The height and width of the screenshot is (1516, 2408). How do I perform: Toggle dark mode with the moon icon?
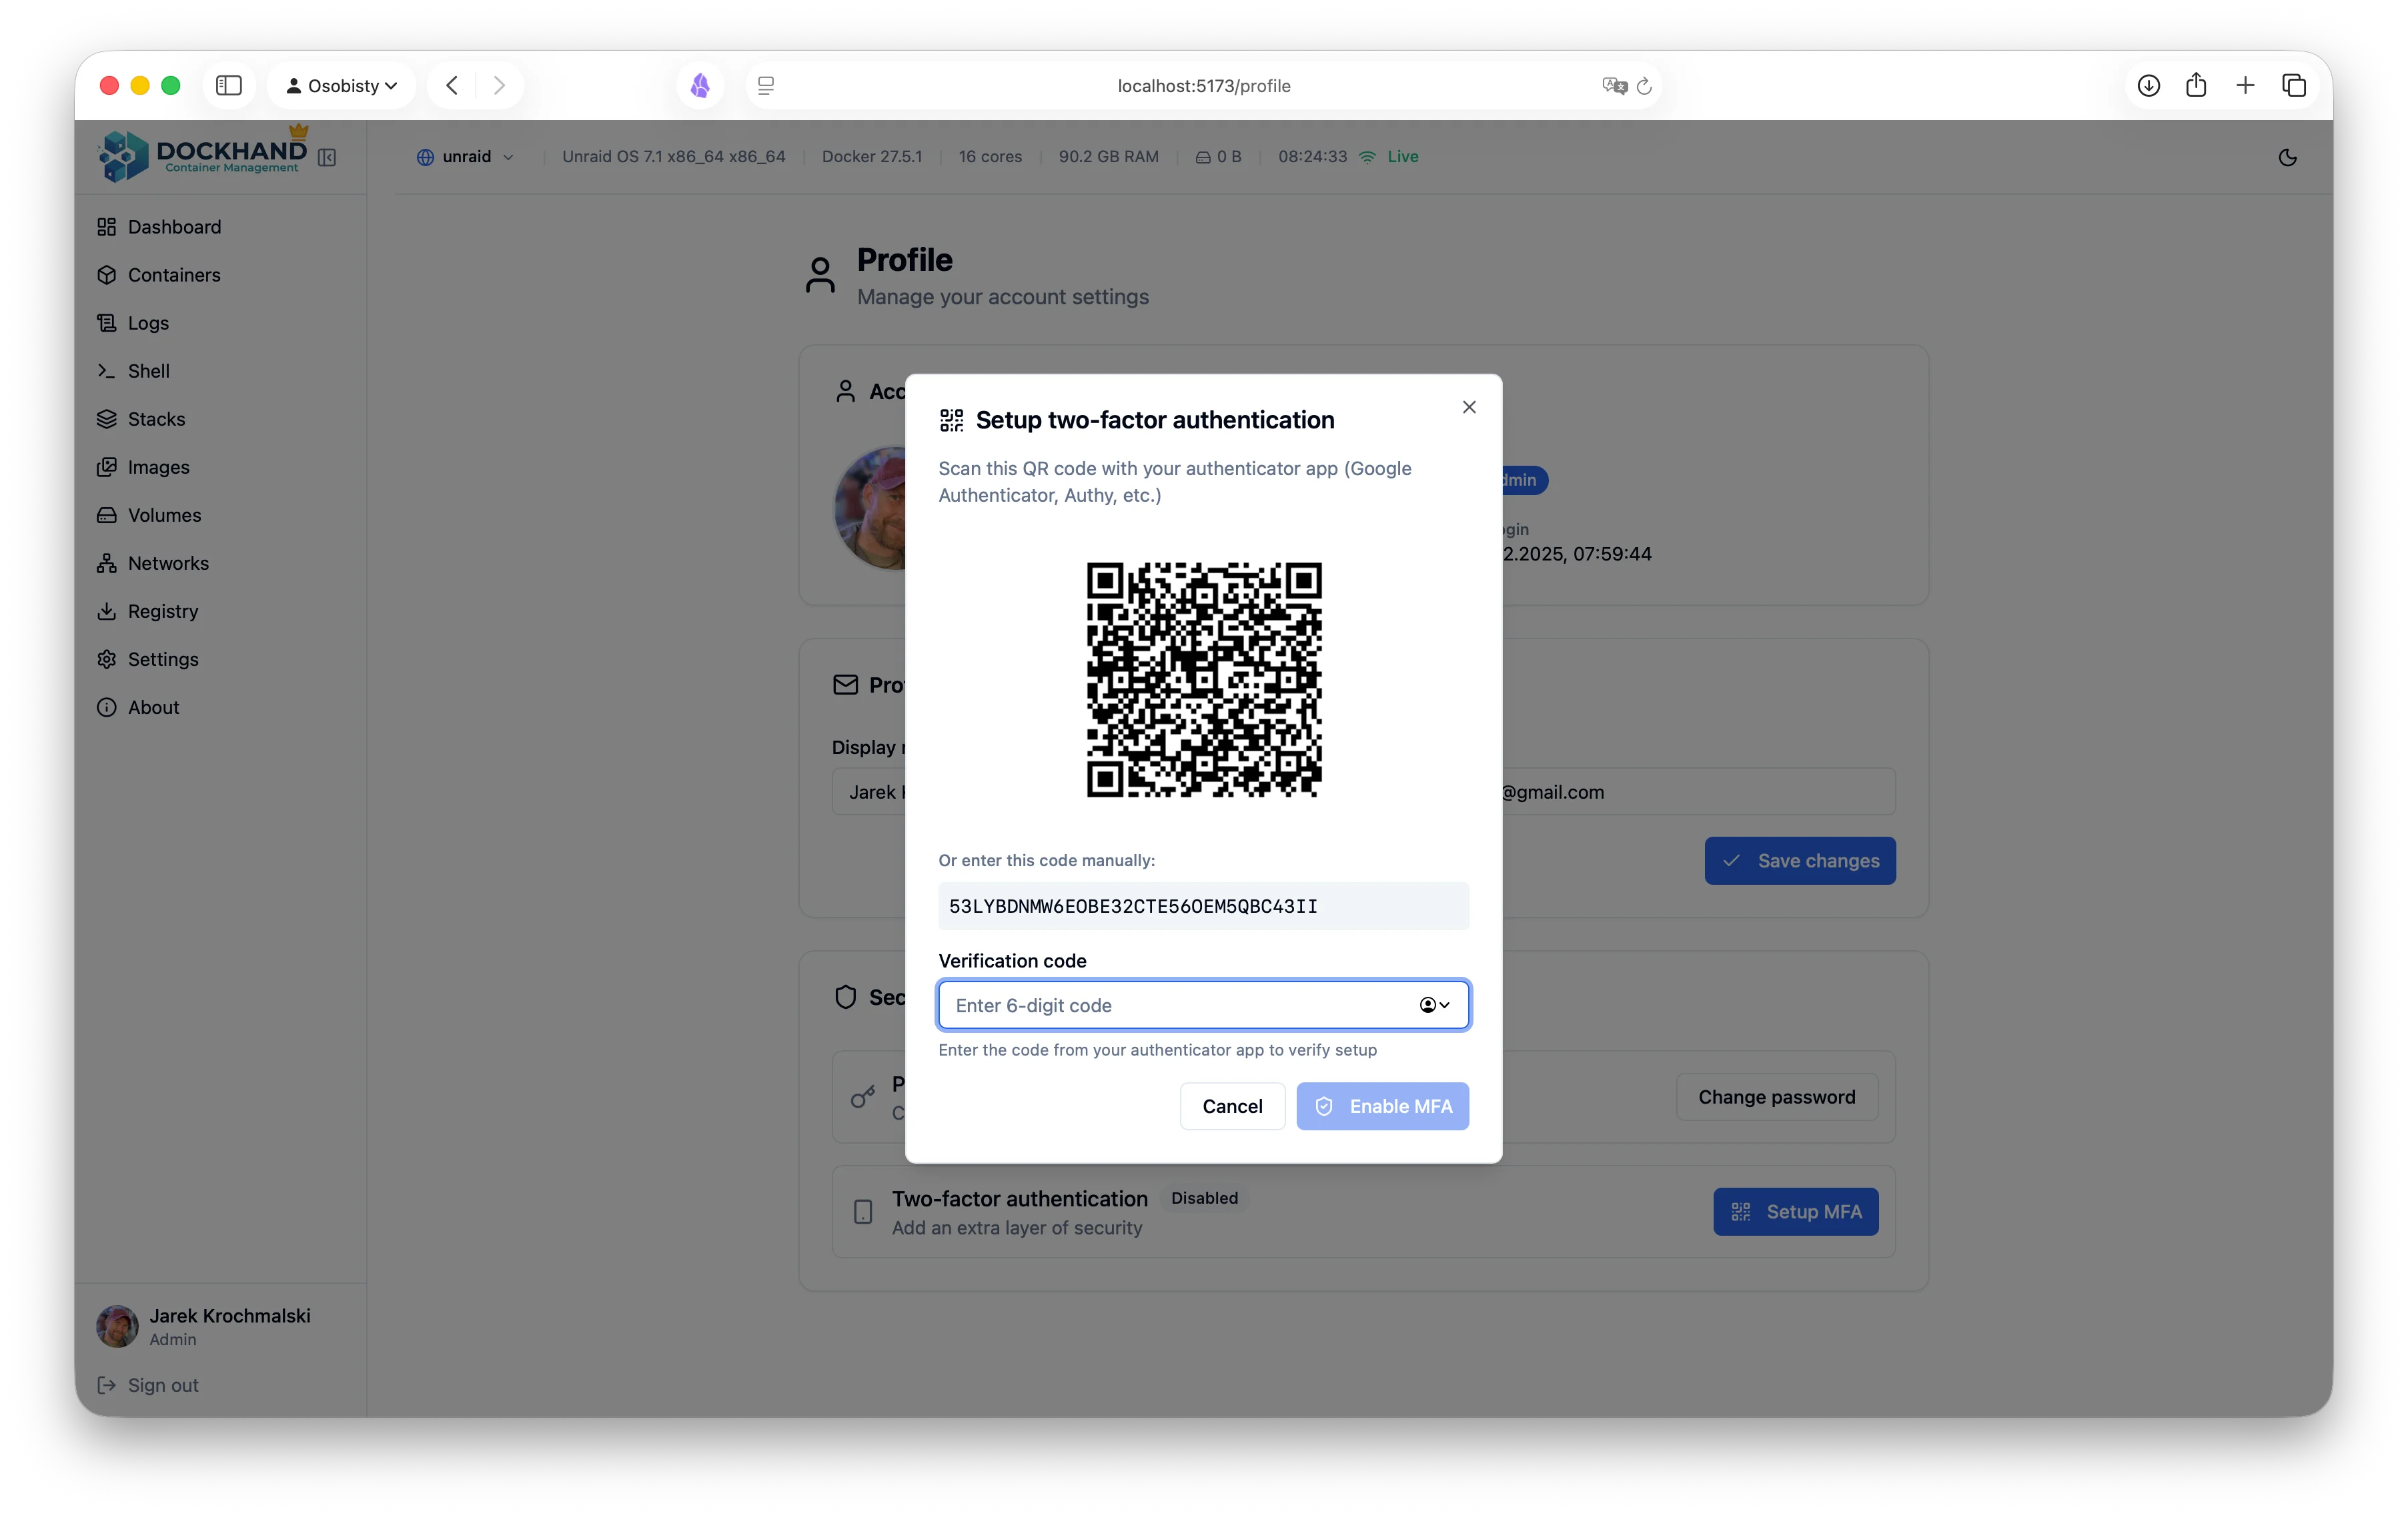[x=2288, y=157]
